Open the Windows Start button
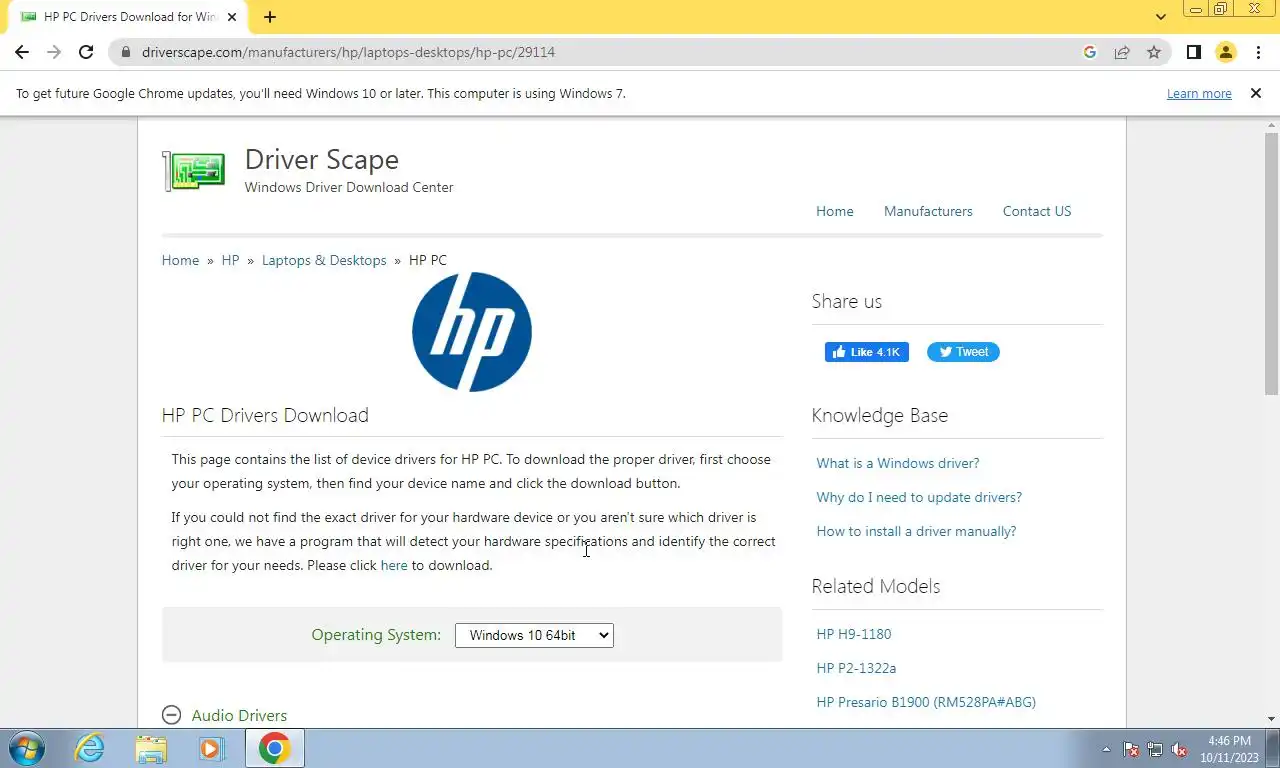The height and width of the screenshot is (768, 1280). click(27, 748)
